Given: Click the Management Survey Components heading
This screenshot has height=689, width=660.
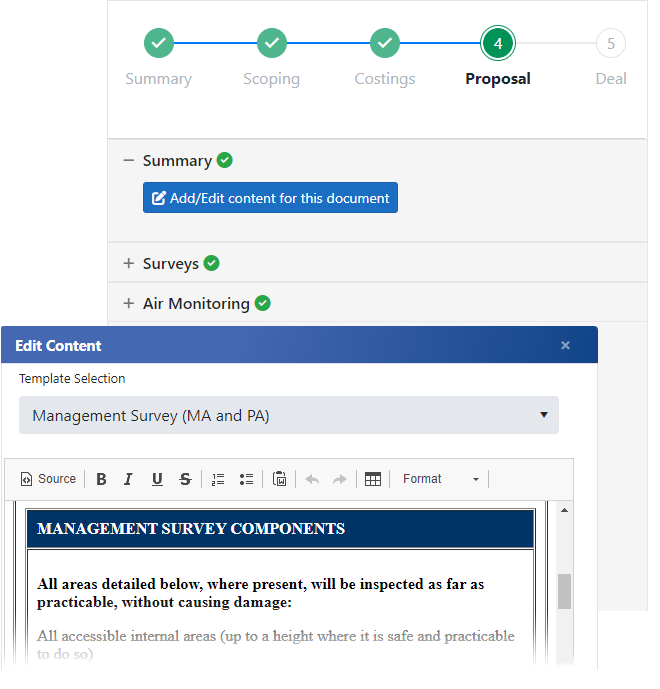Looking at the screenshot, I should tap(191, 529).
